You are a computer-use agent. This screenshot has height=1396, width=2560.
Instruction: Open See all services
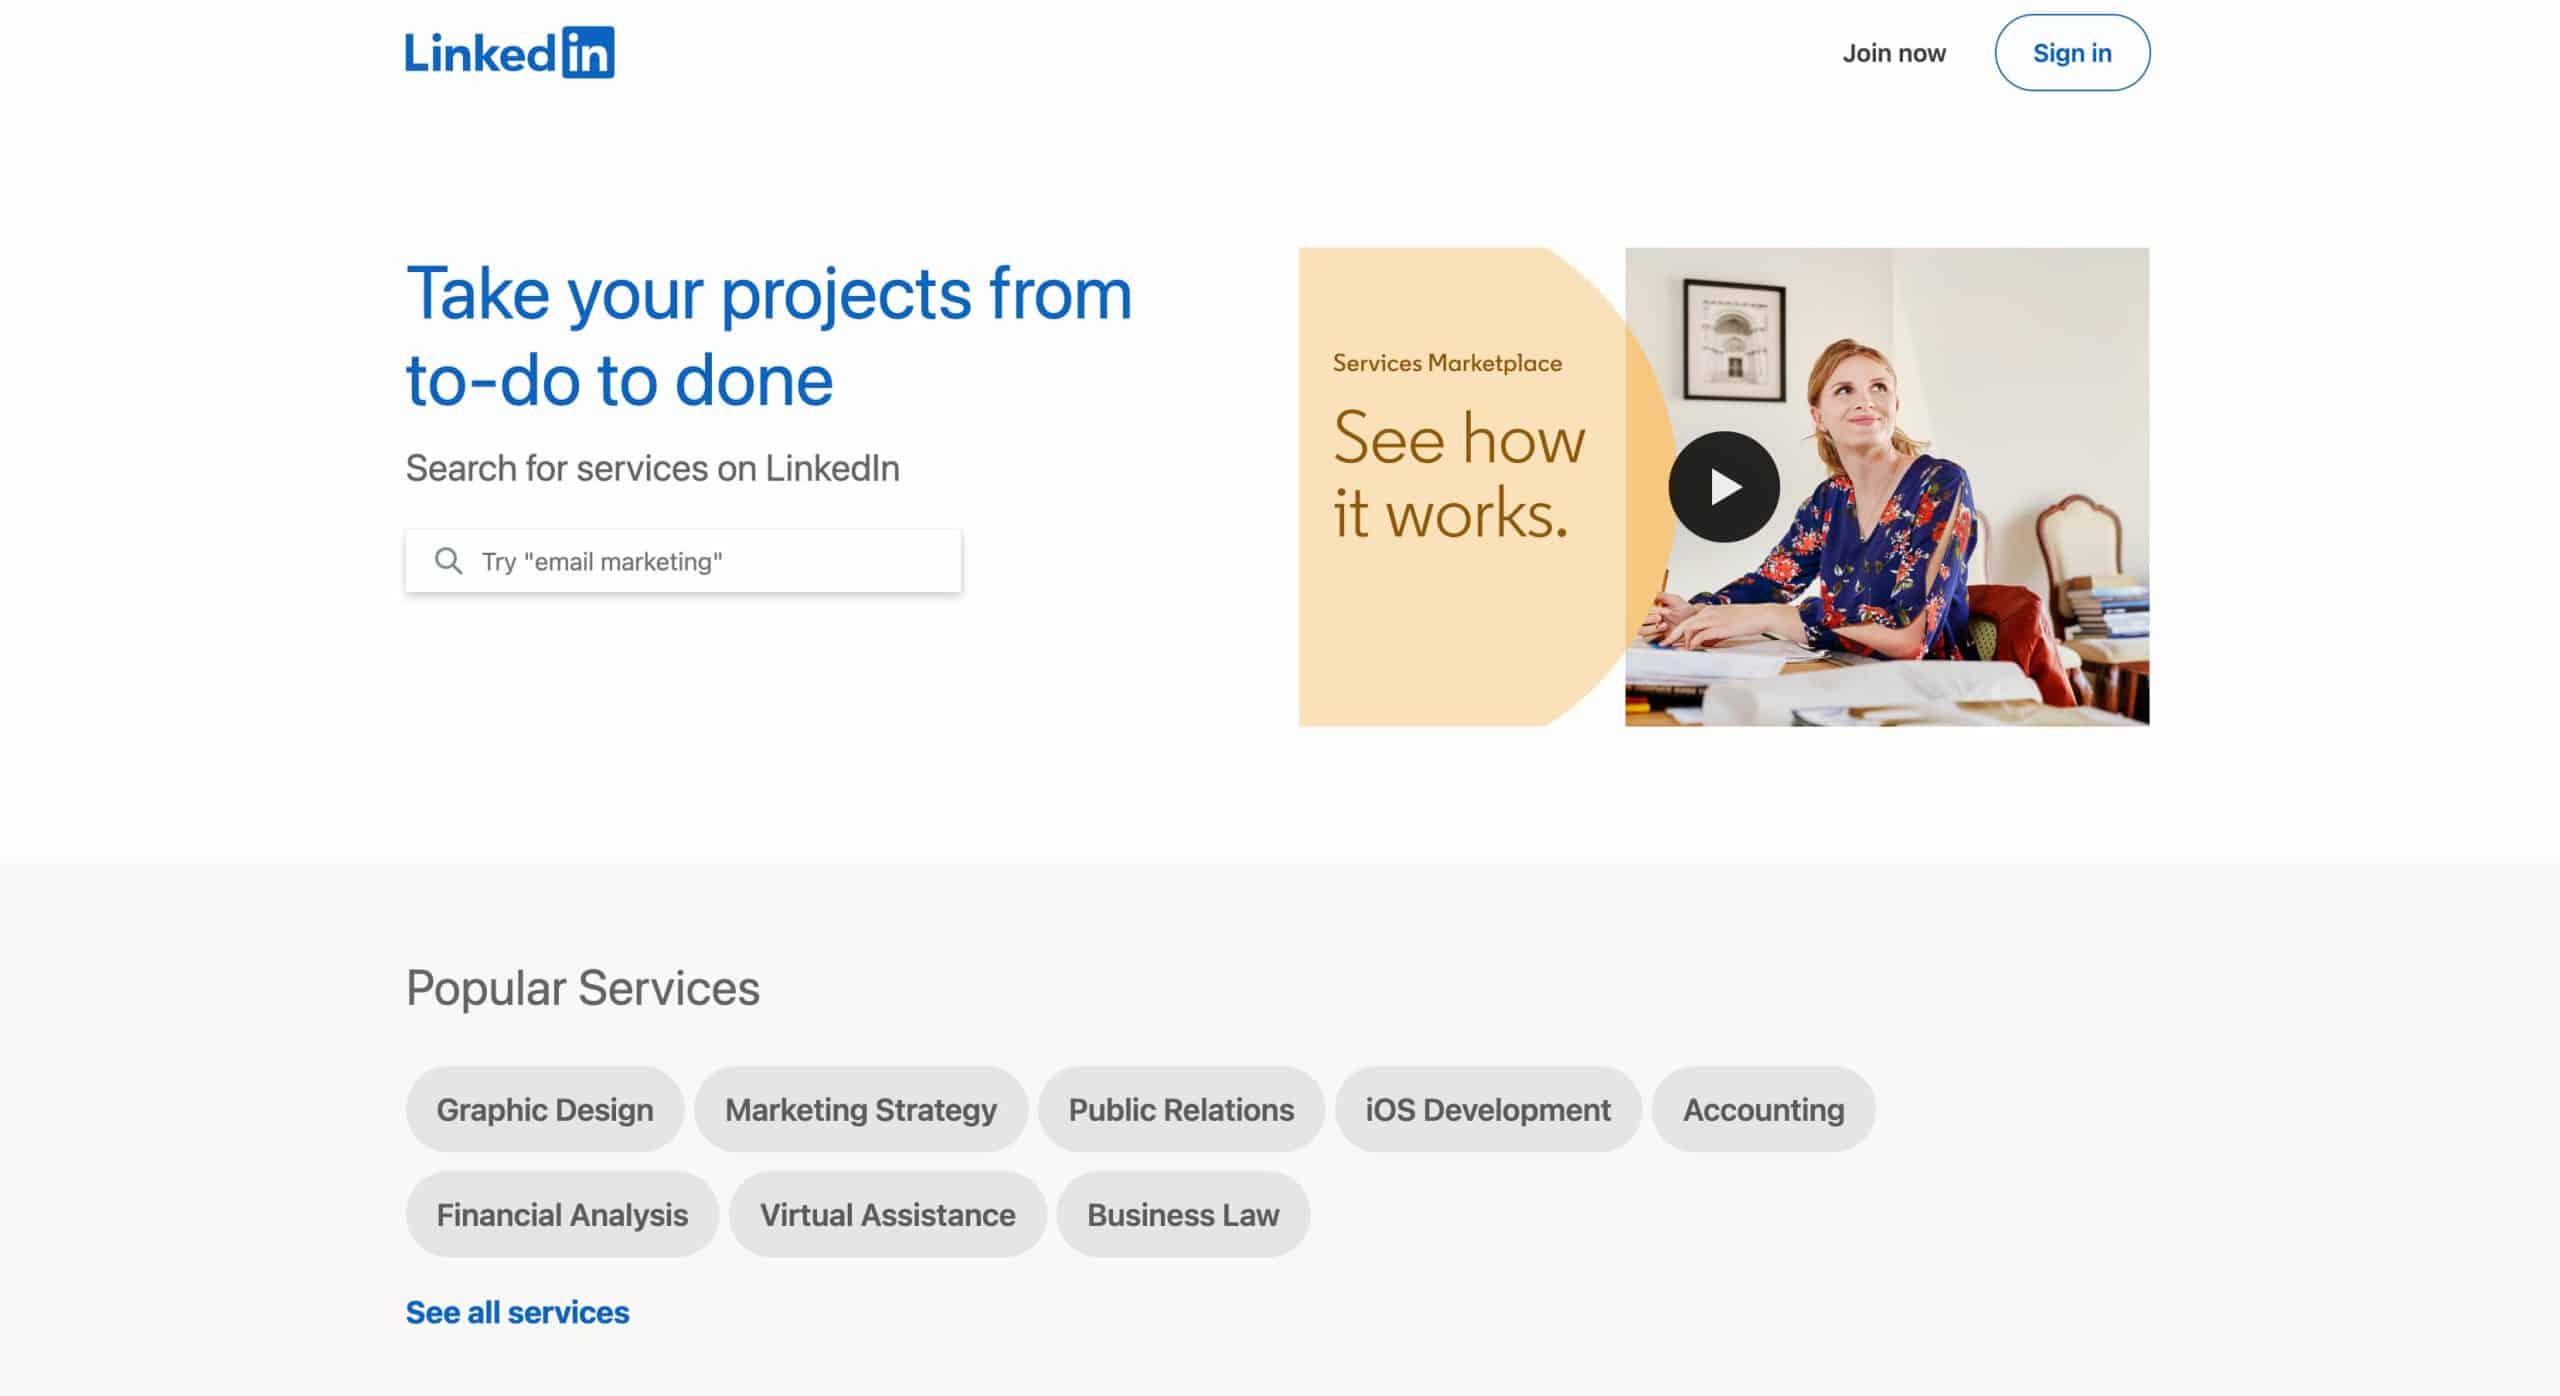pyautogui.click(x=516, y=1311)
